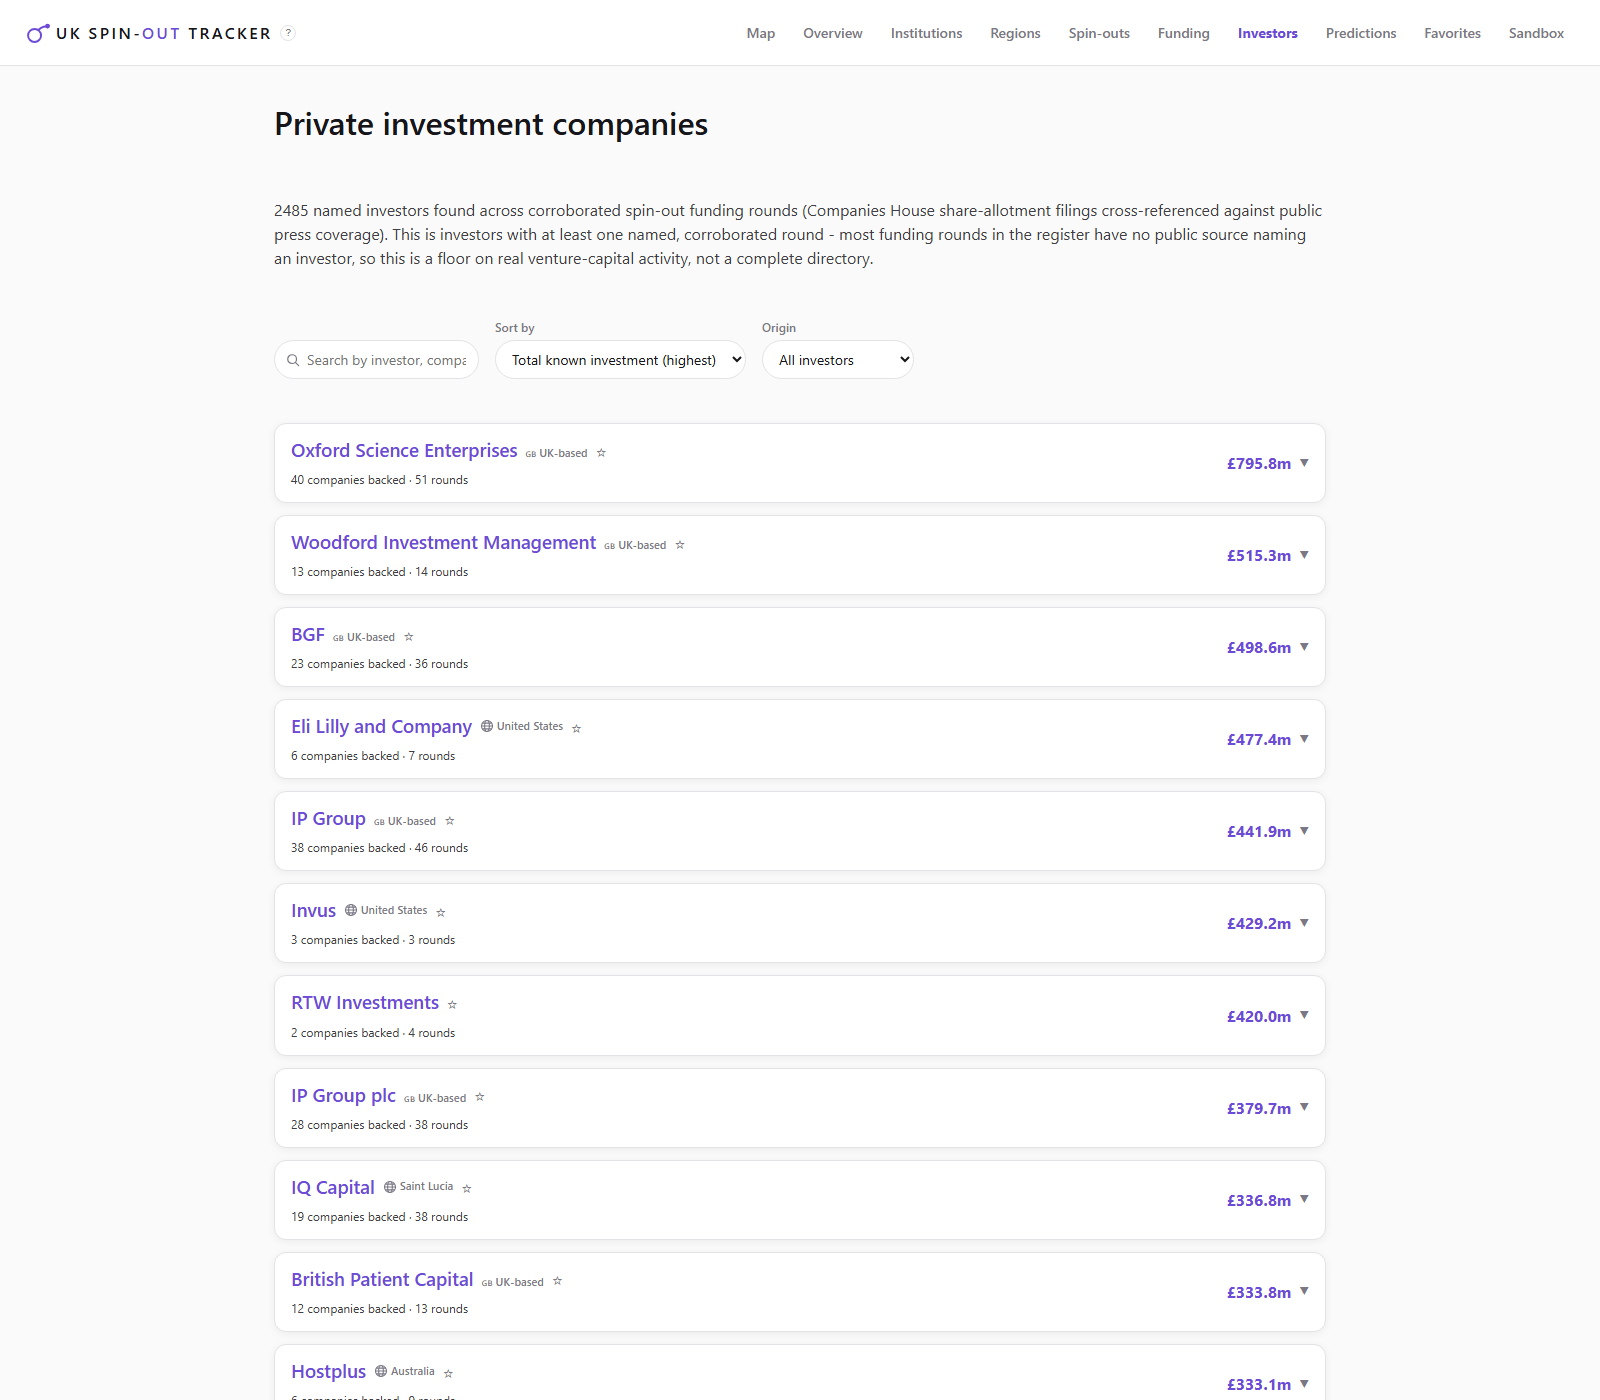The image size is (1600, 1400).
Task: Expand British Patient Capital £333.8m arrow
Action: tap(1304, 1292)
